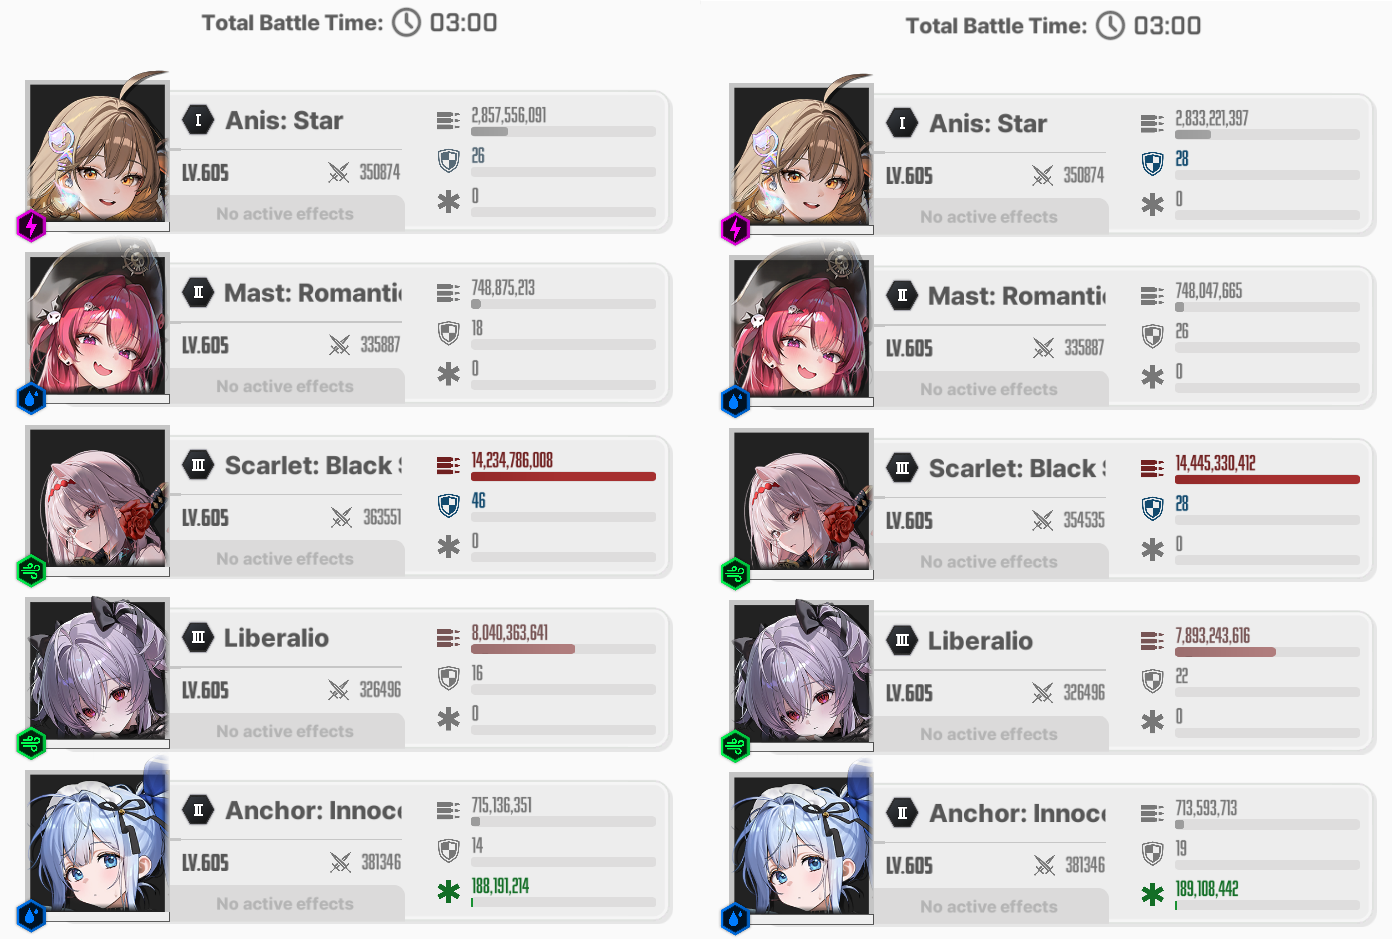Click the wind element badge on left Scarlet portrait
Image resolution: width=1392 pixels, height=939 pixels.
(32, 571)
